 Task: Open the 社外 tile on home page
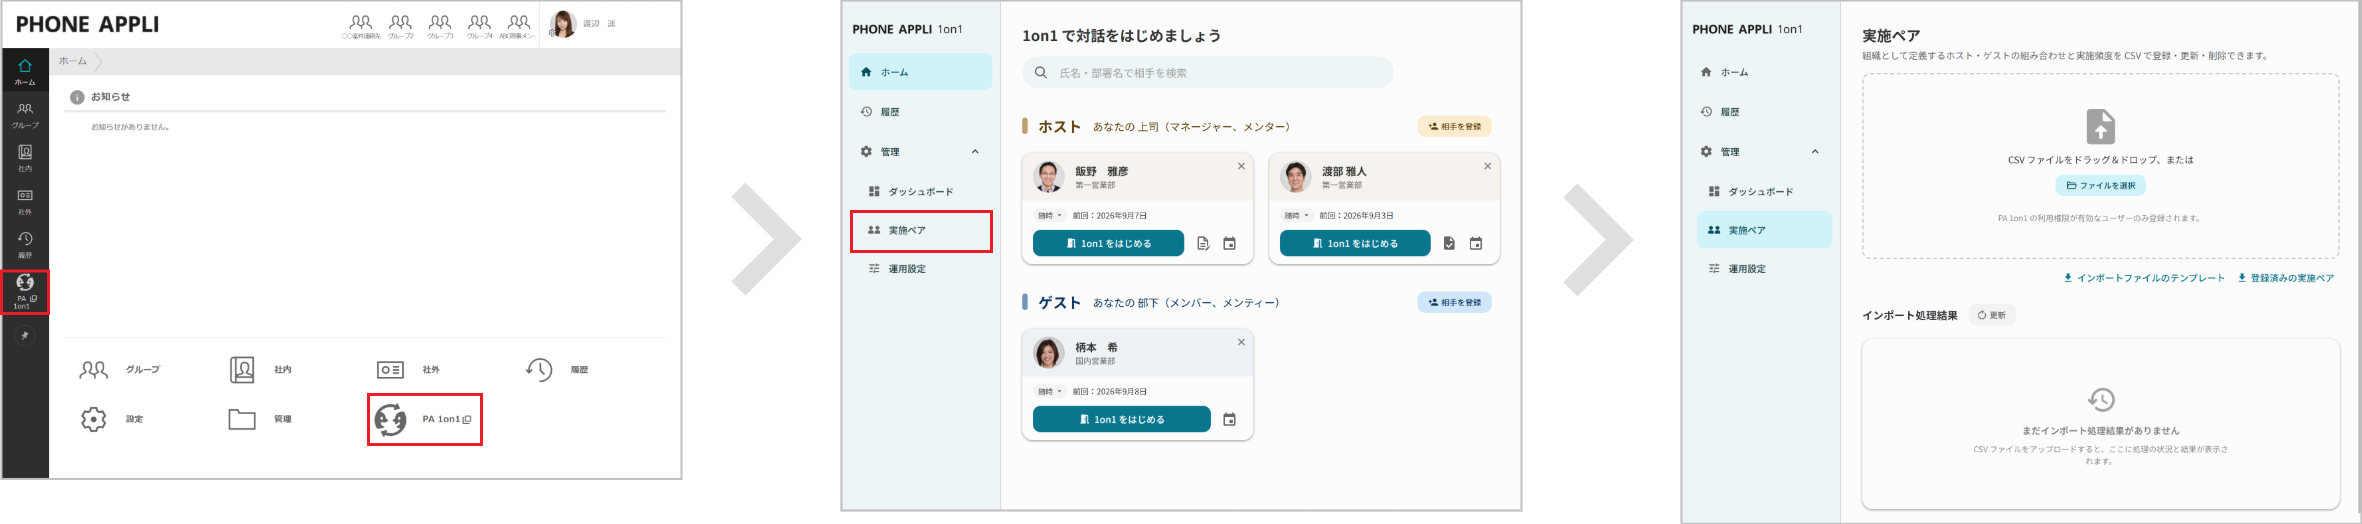[x=408, y=370]
